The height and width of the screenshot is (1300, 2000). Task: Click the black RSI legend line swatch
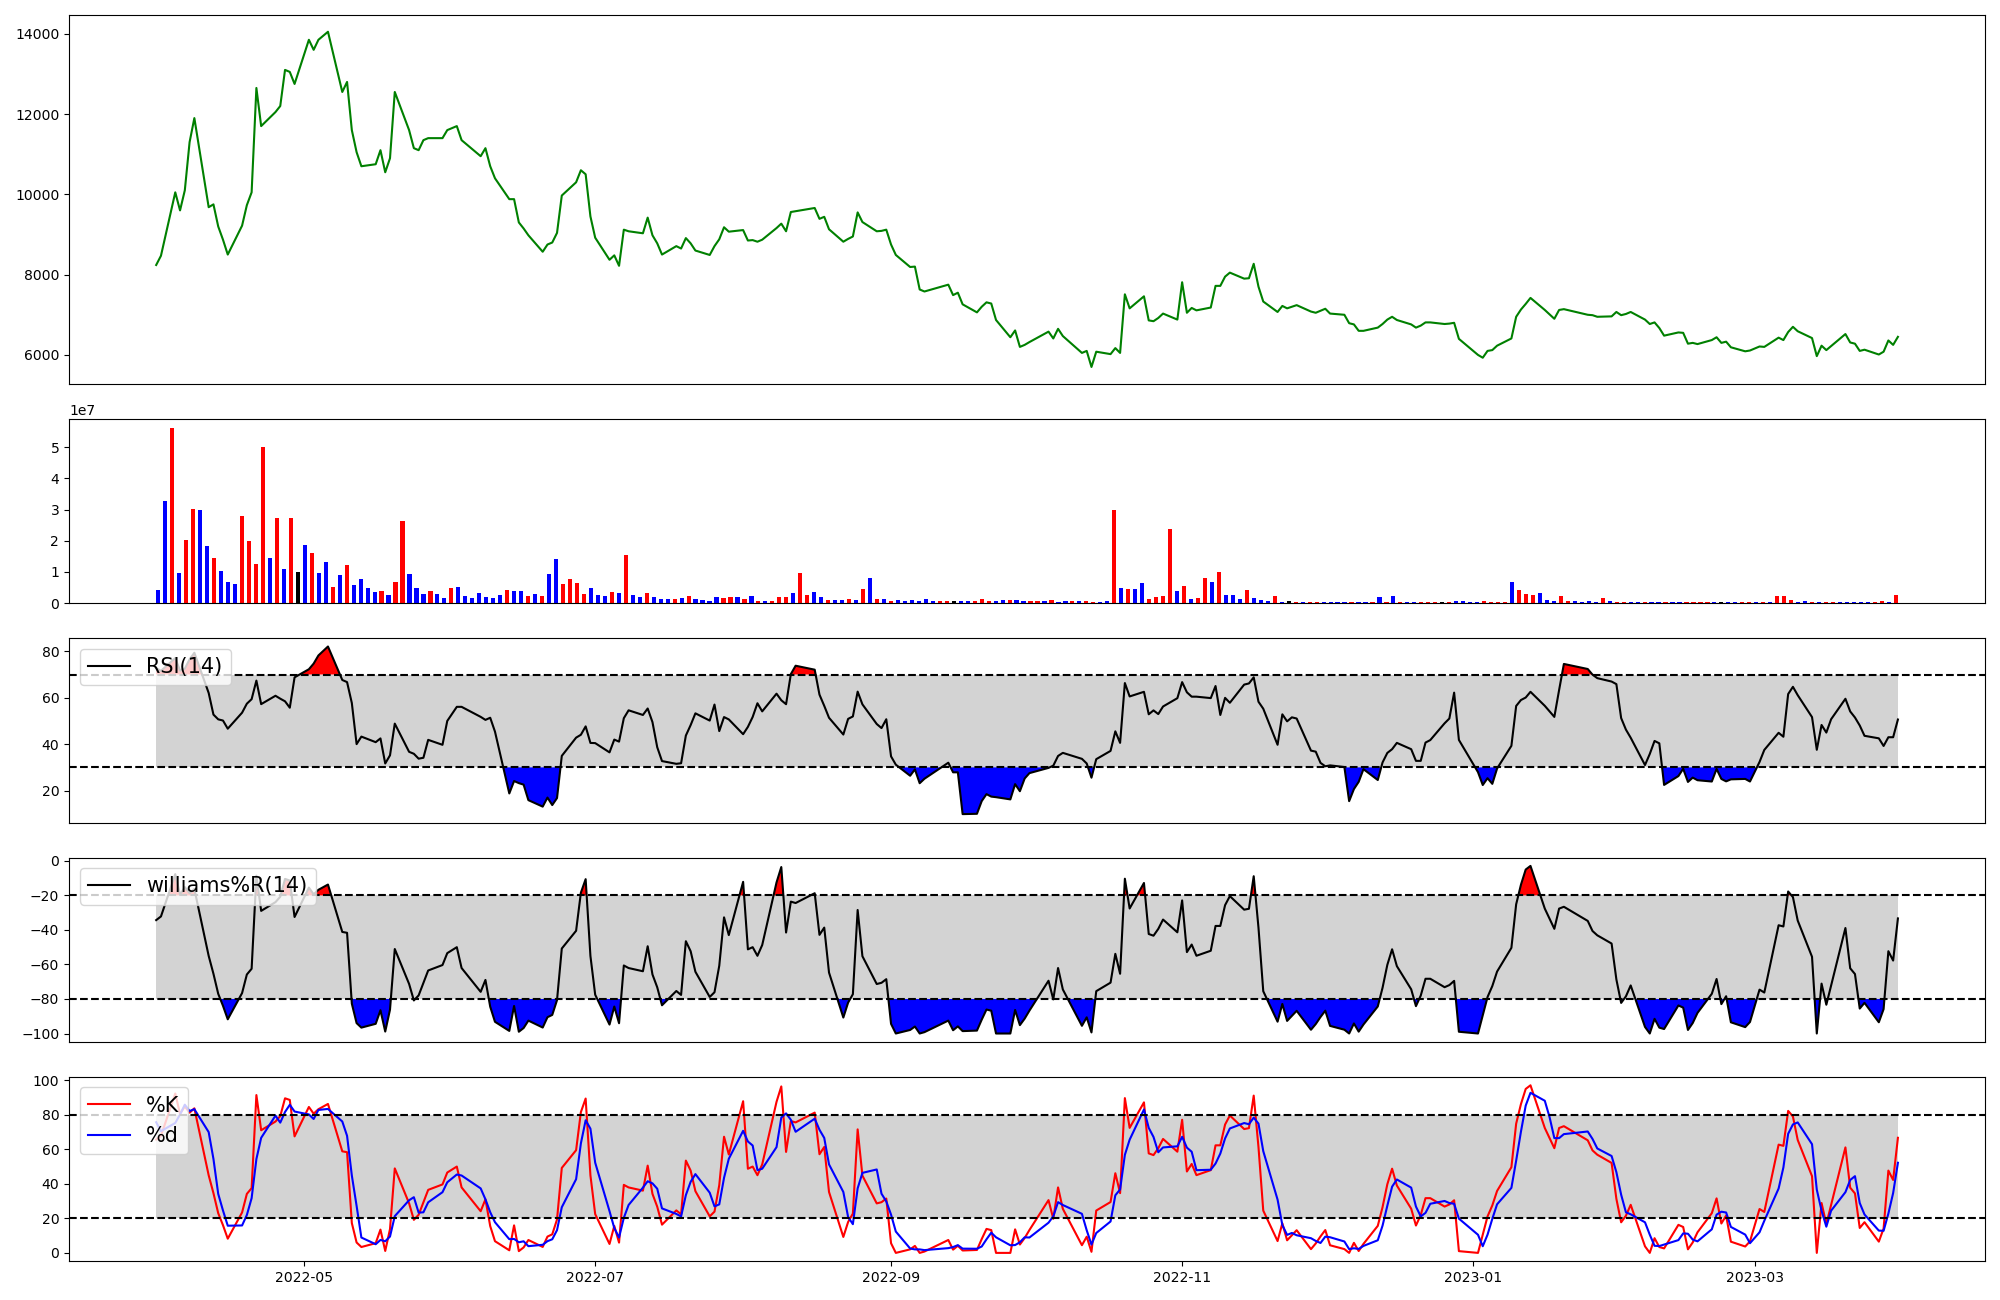coord(109,667)
